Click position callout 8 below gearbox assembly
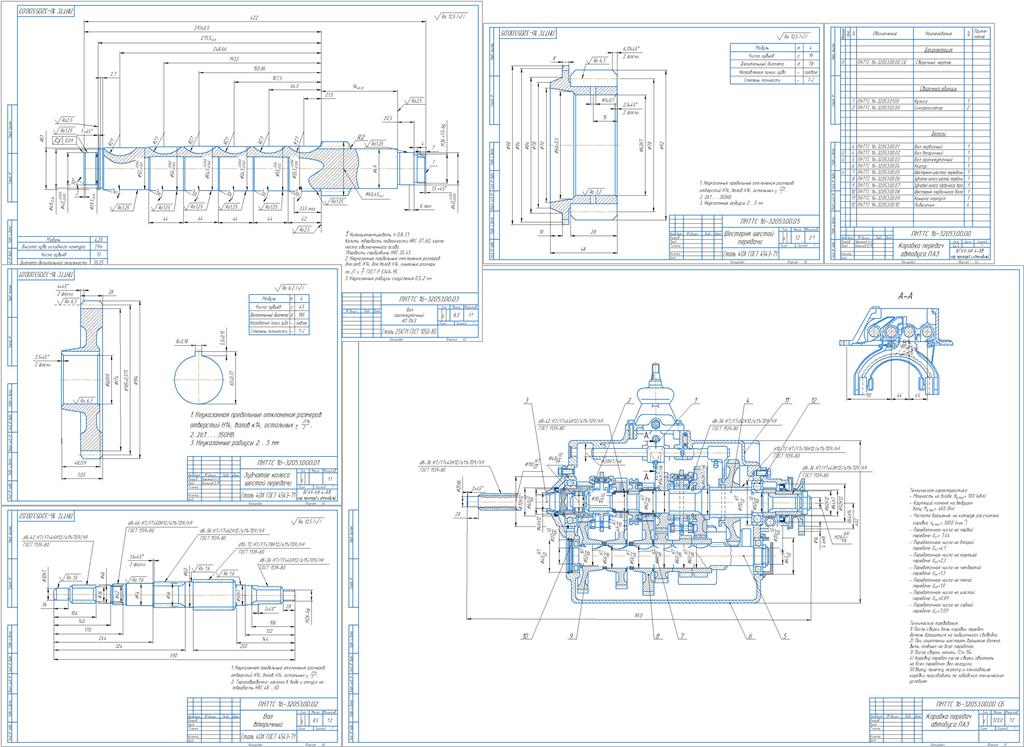This screenshot has width=1024, height=747. click(x=660, y=635)
